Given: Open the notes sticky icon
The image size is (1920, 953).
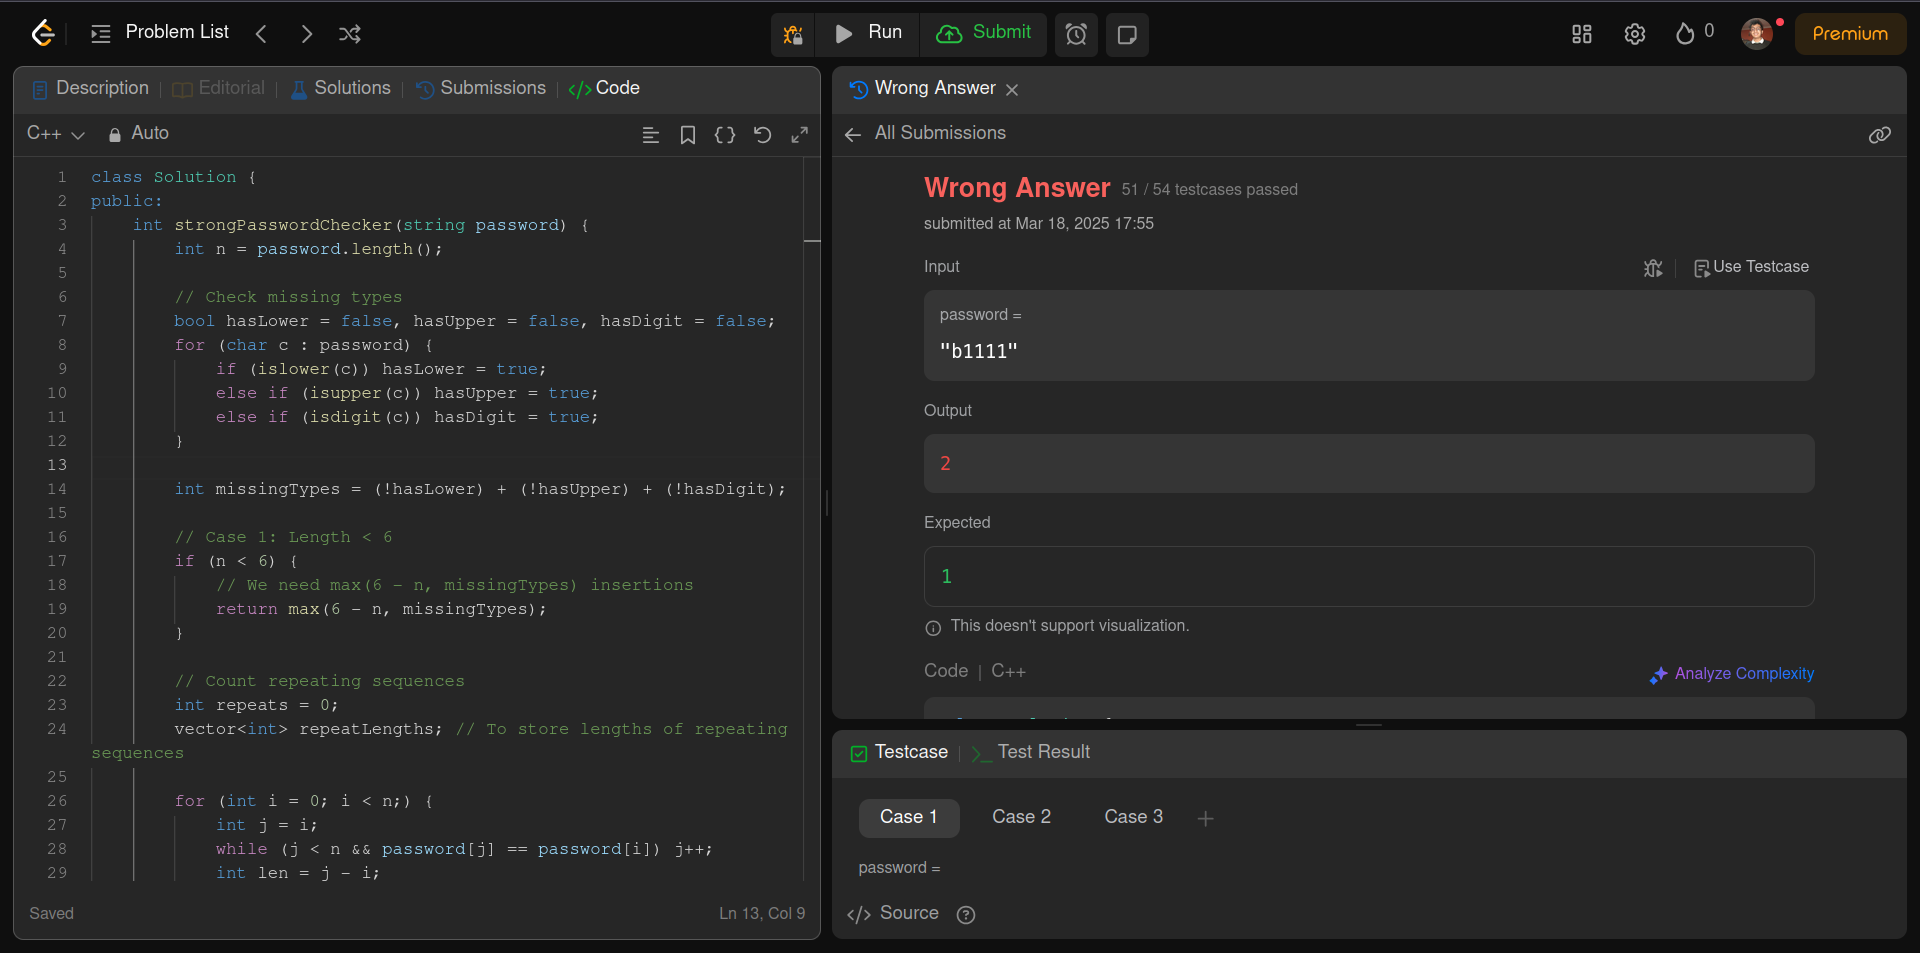Looking at the screenshot, I should (1127, 34).
